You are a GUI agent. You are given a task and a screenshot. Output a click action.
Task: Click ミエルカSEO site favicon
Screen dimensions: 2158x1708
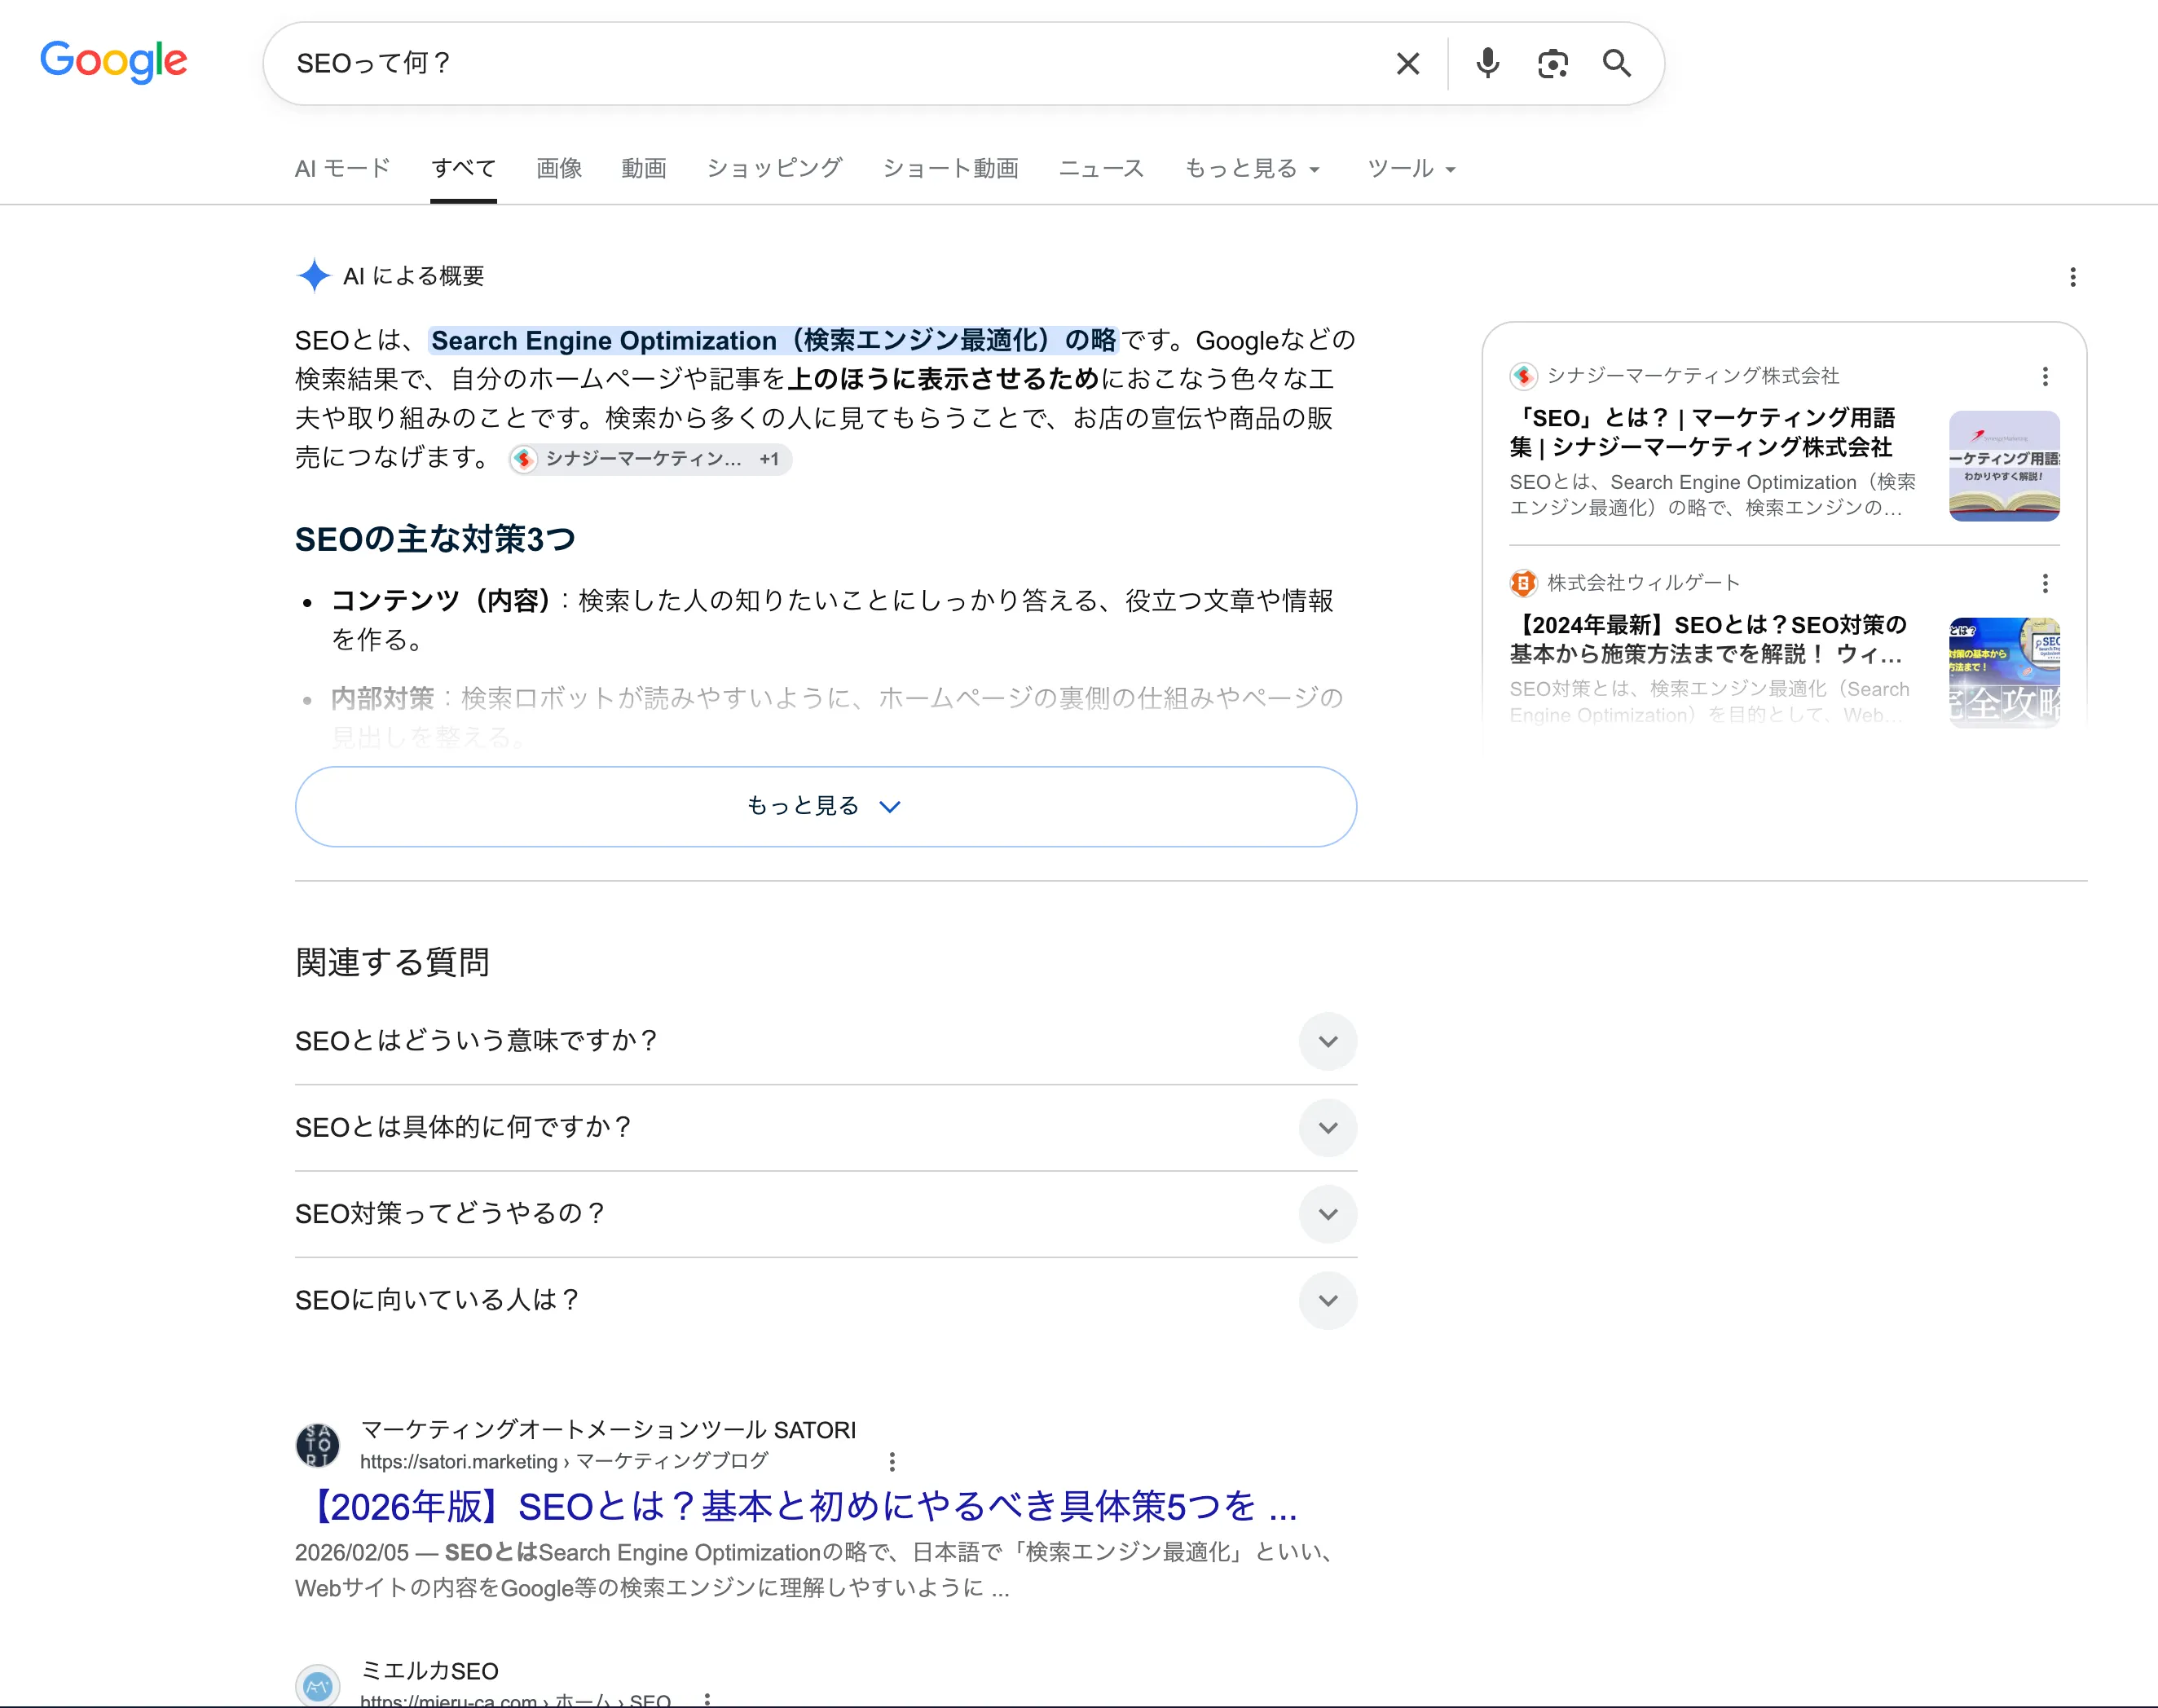318,1686
